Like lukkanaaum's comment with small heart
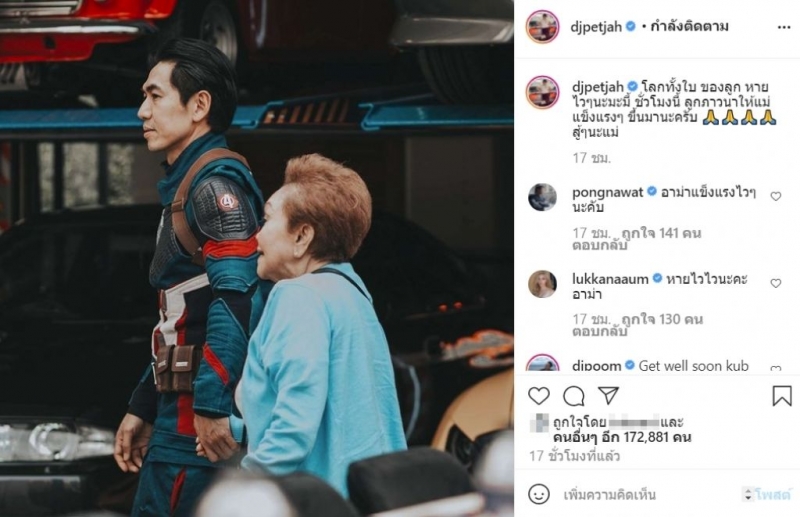The width and height of the screenshot is (800, 517). click(x=776, y=283)
